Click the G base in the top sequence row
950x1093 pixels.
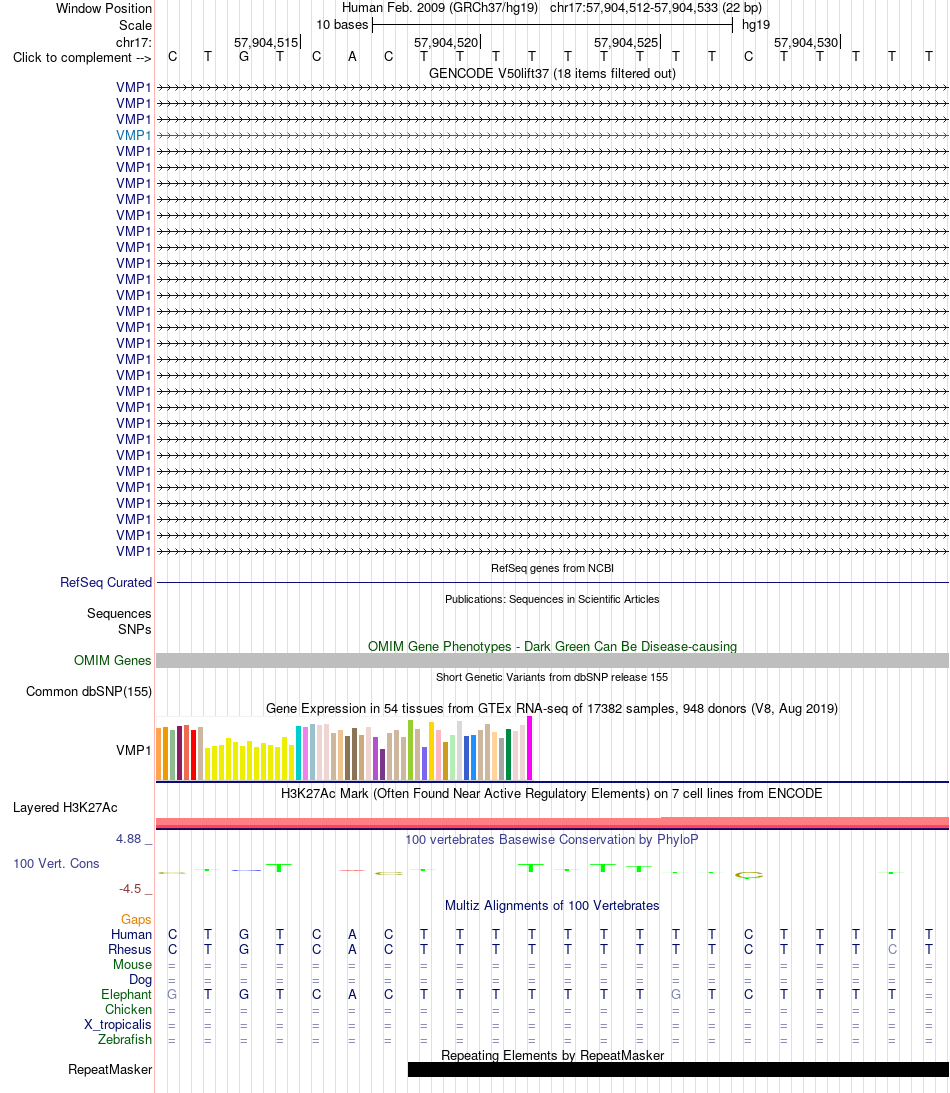click(x=244, y=56)
